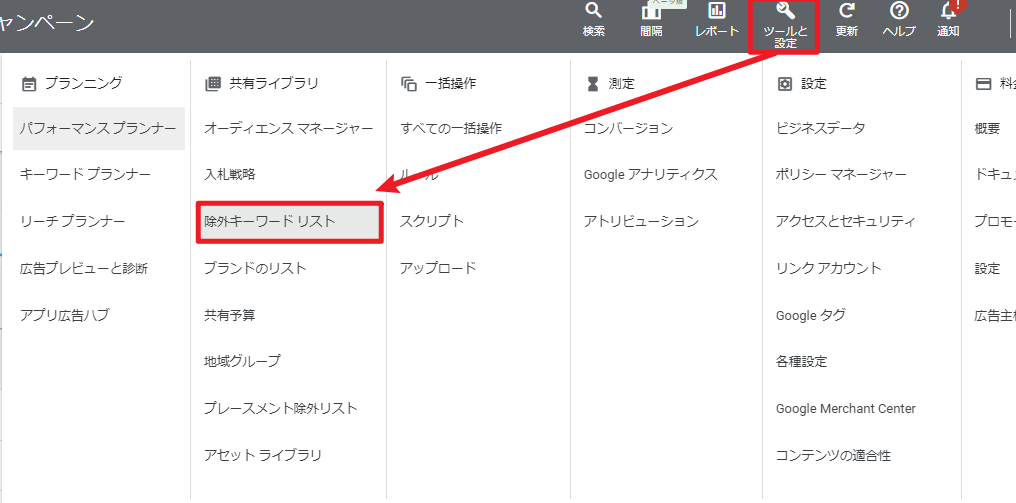Open ビジネスデータ entry
The width and height of the screenshot is (1016, 503).
click(x=820, y=128)
